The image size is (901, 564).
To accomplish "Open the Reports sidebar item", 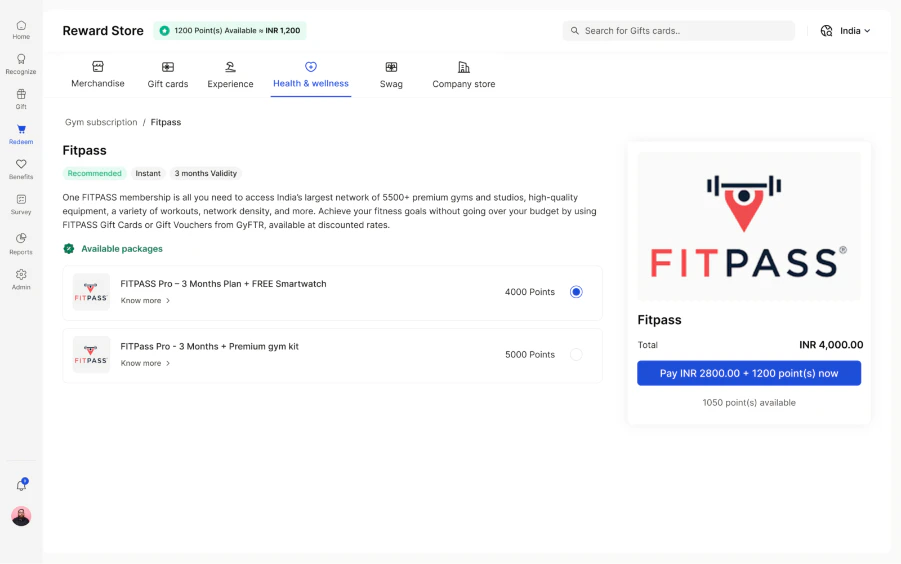I will pyautogui.click(x=21, y=244).
